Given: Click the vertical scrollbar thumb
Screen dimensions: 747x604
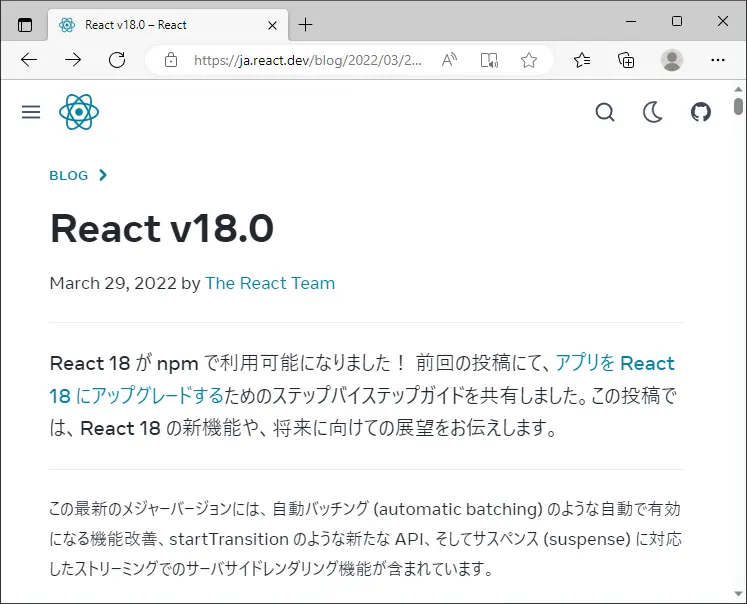Looking at the screenshot, I should (738, 106).
